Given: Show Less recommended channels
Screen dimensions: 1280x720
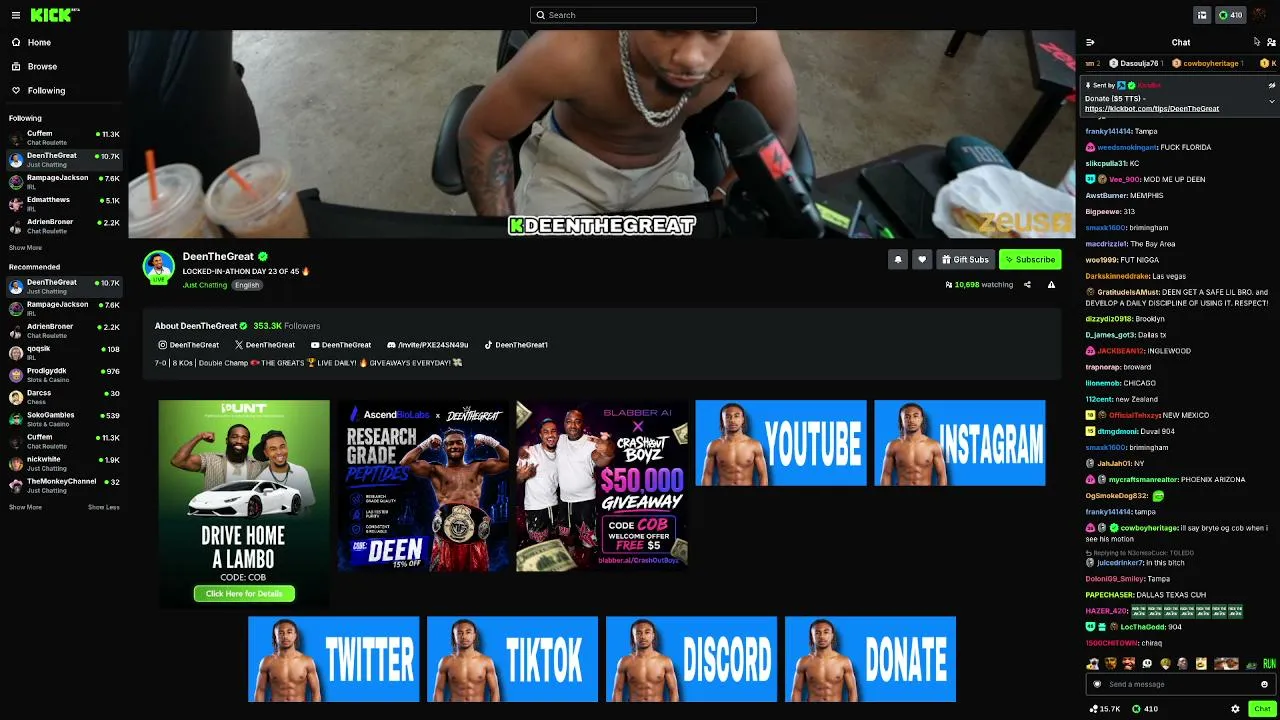Looking at the screenshot, I should [103, 507].
